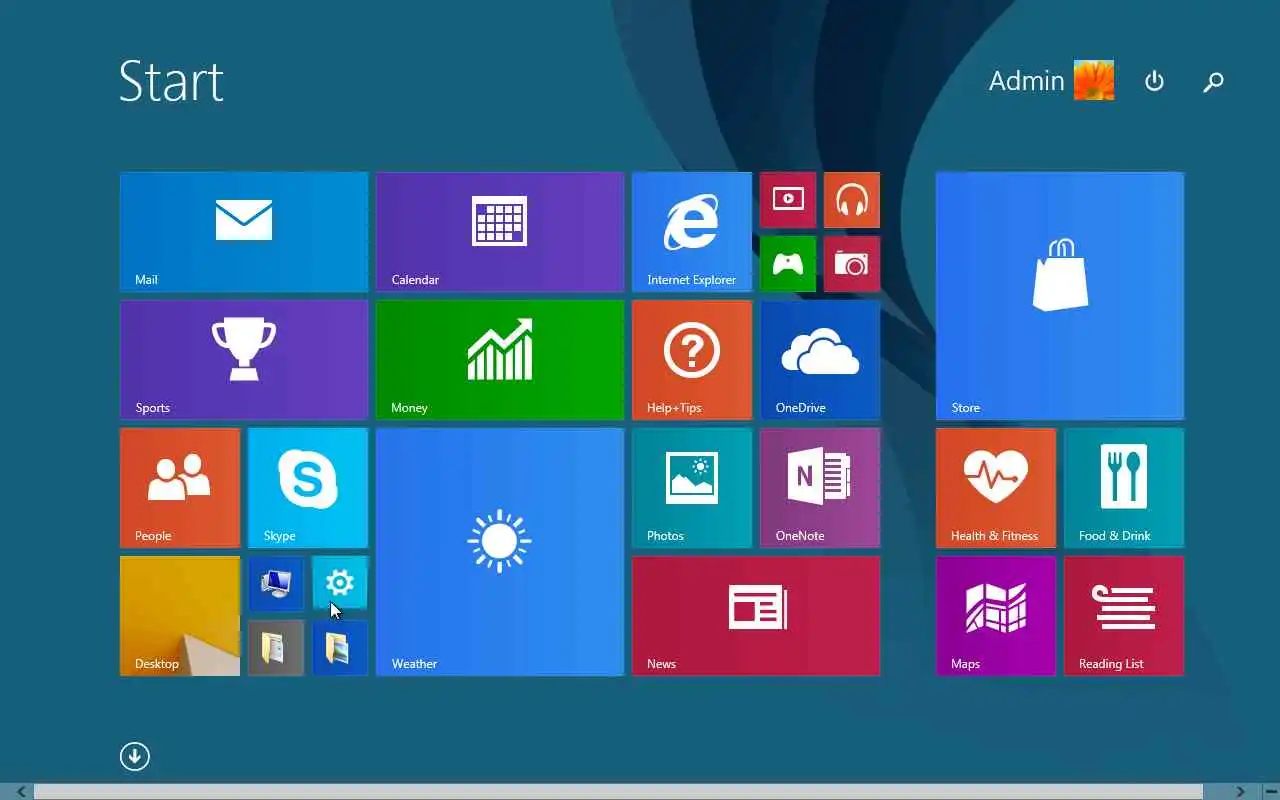Open the Admin user account menu

click(1051, 81)
